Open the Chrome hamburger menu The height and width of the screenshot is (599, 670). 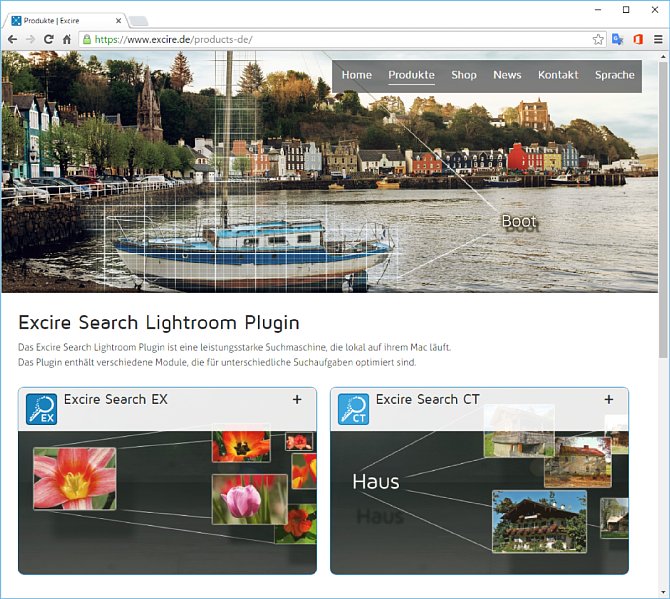[657, 39]
